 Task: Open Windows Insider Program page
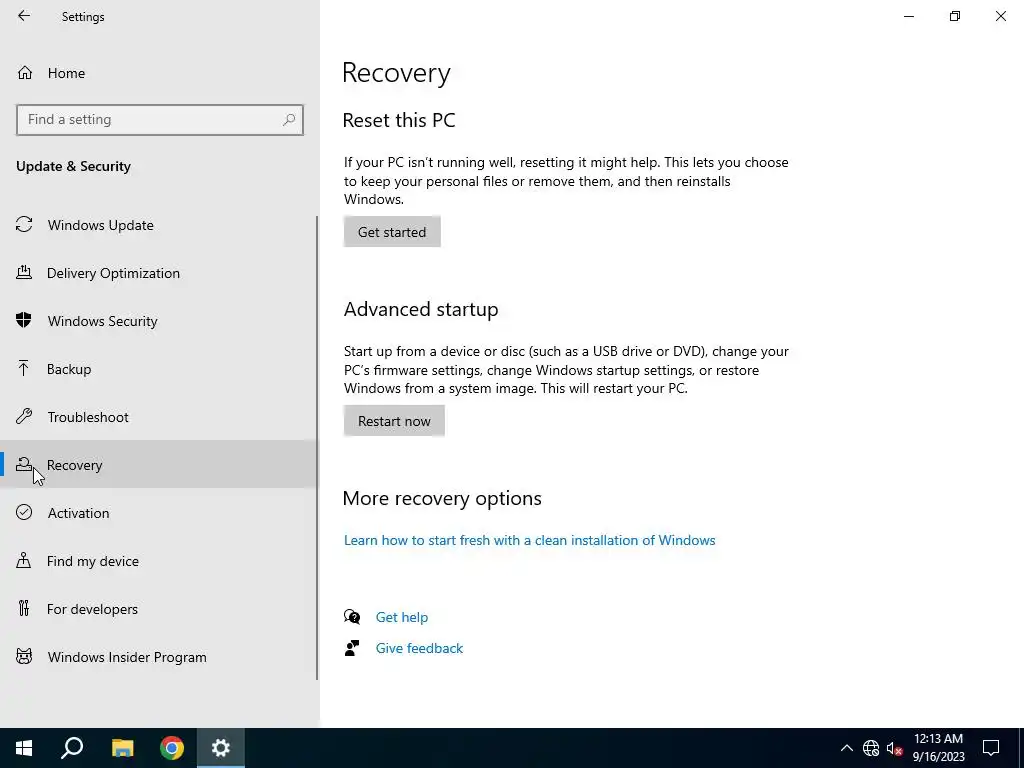(127, 657)
